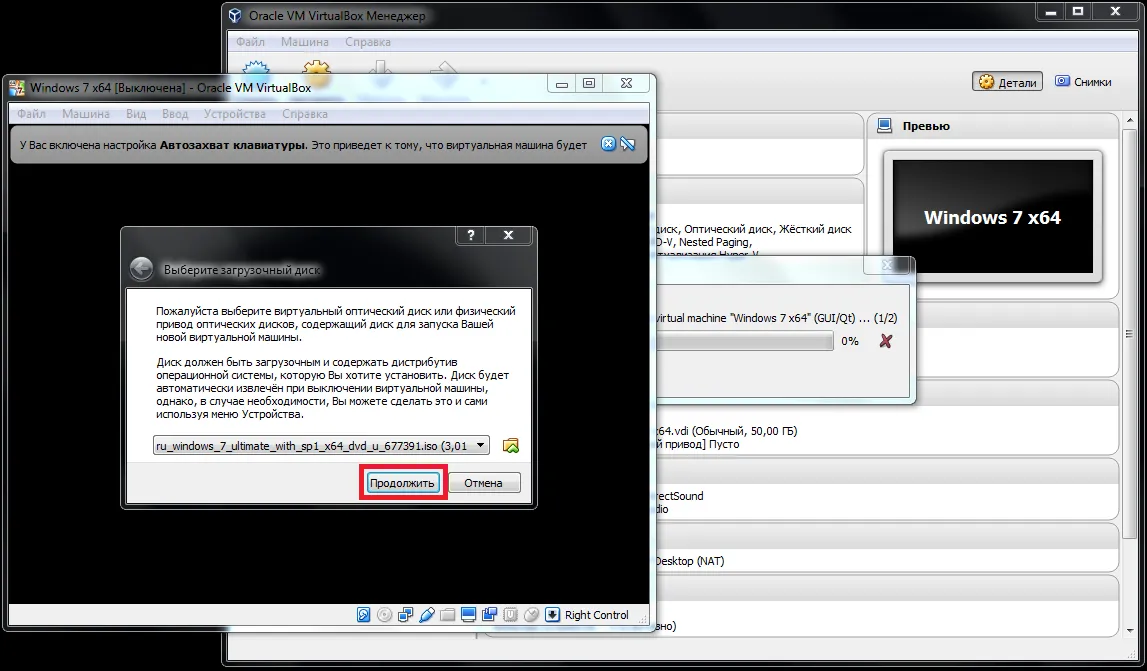
Task: Browse for disk image with folder icon
Action: [x=511, y=446]
